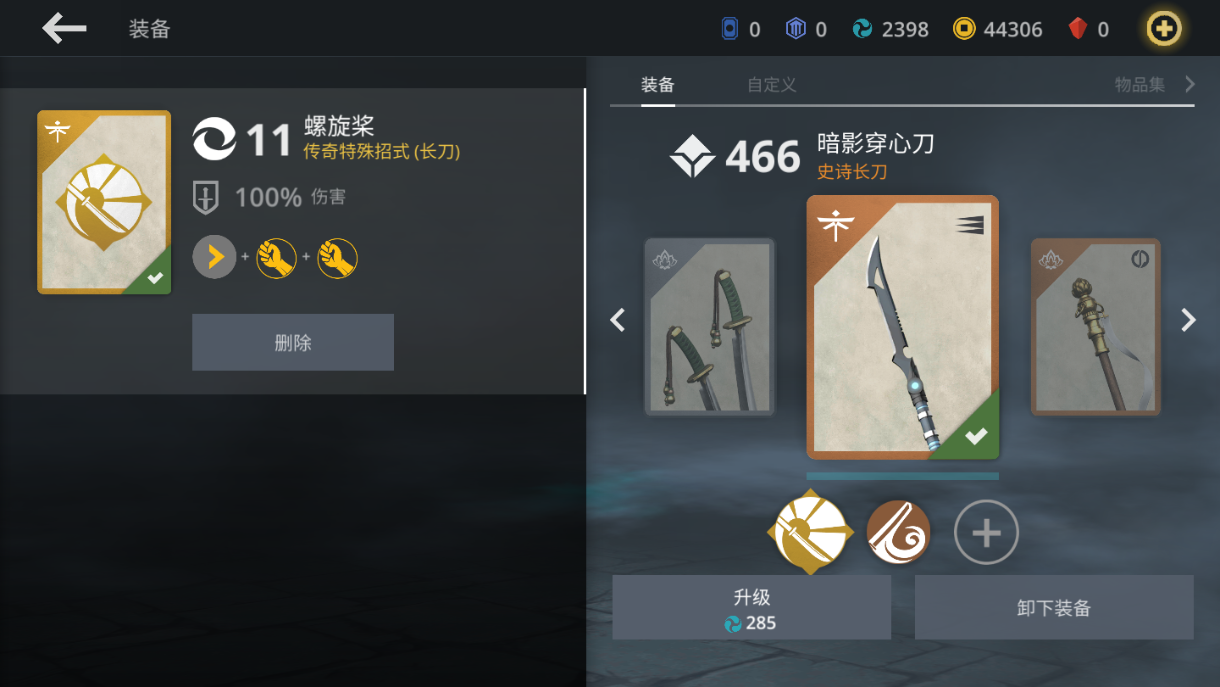Select the equipped Propeller move slot icon
This screenshot has height=687, width=1220.
coord(810,532)
